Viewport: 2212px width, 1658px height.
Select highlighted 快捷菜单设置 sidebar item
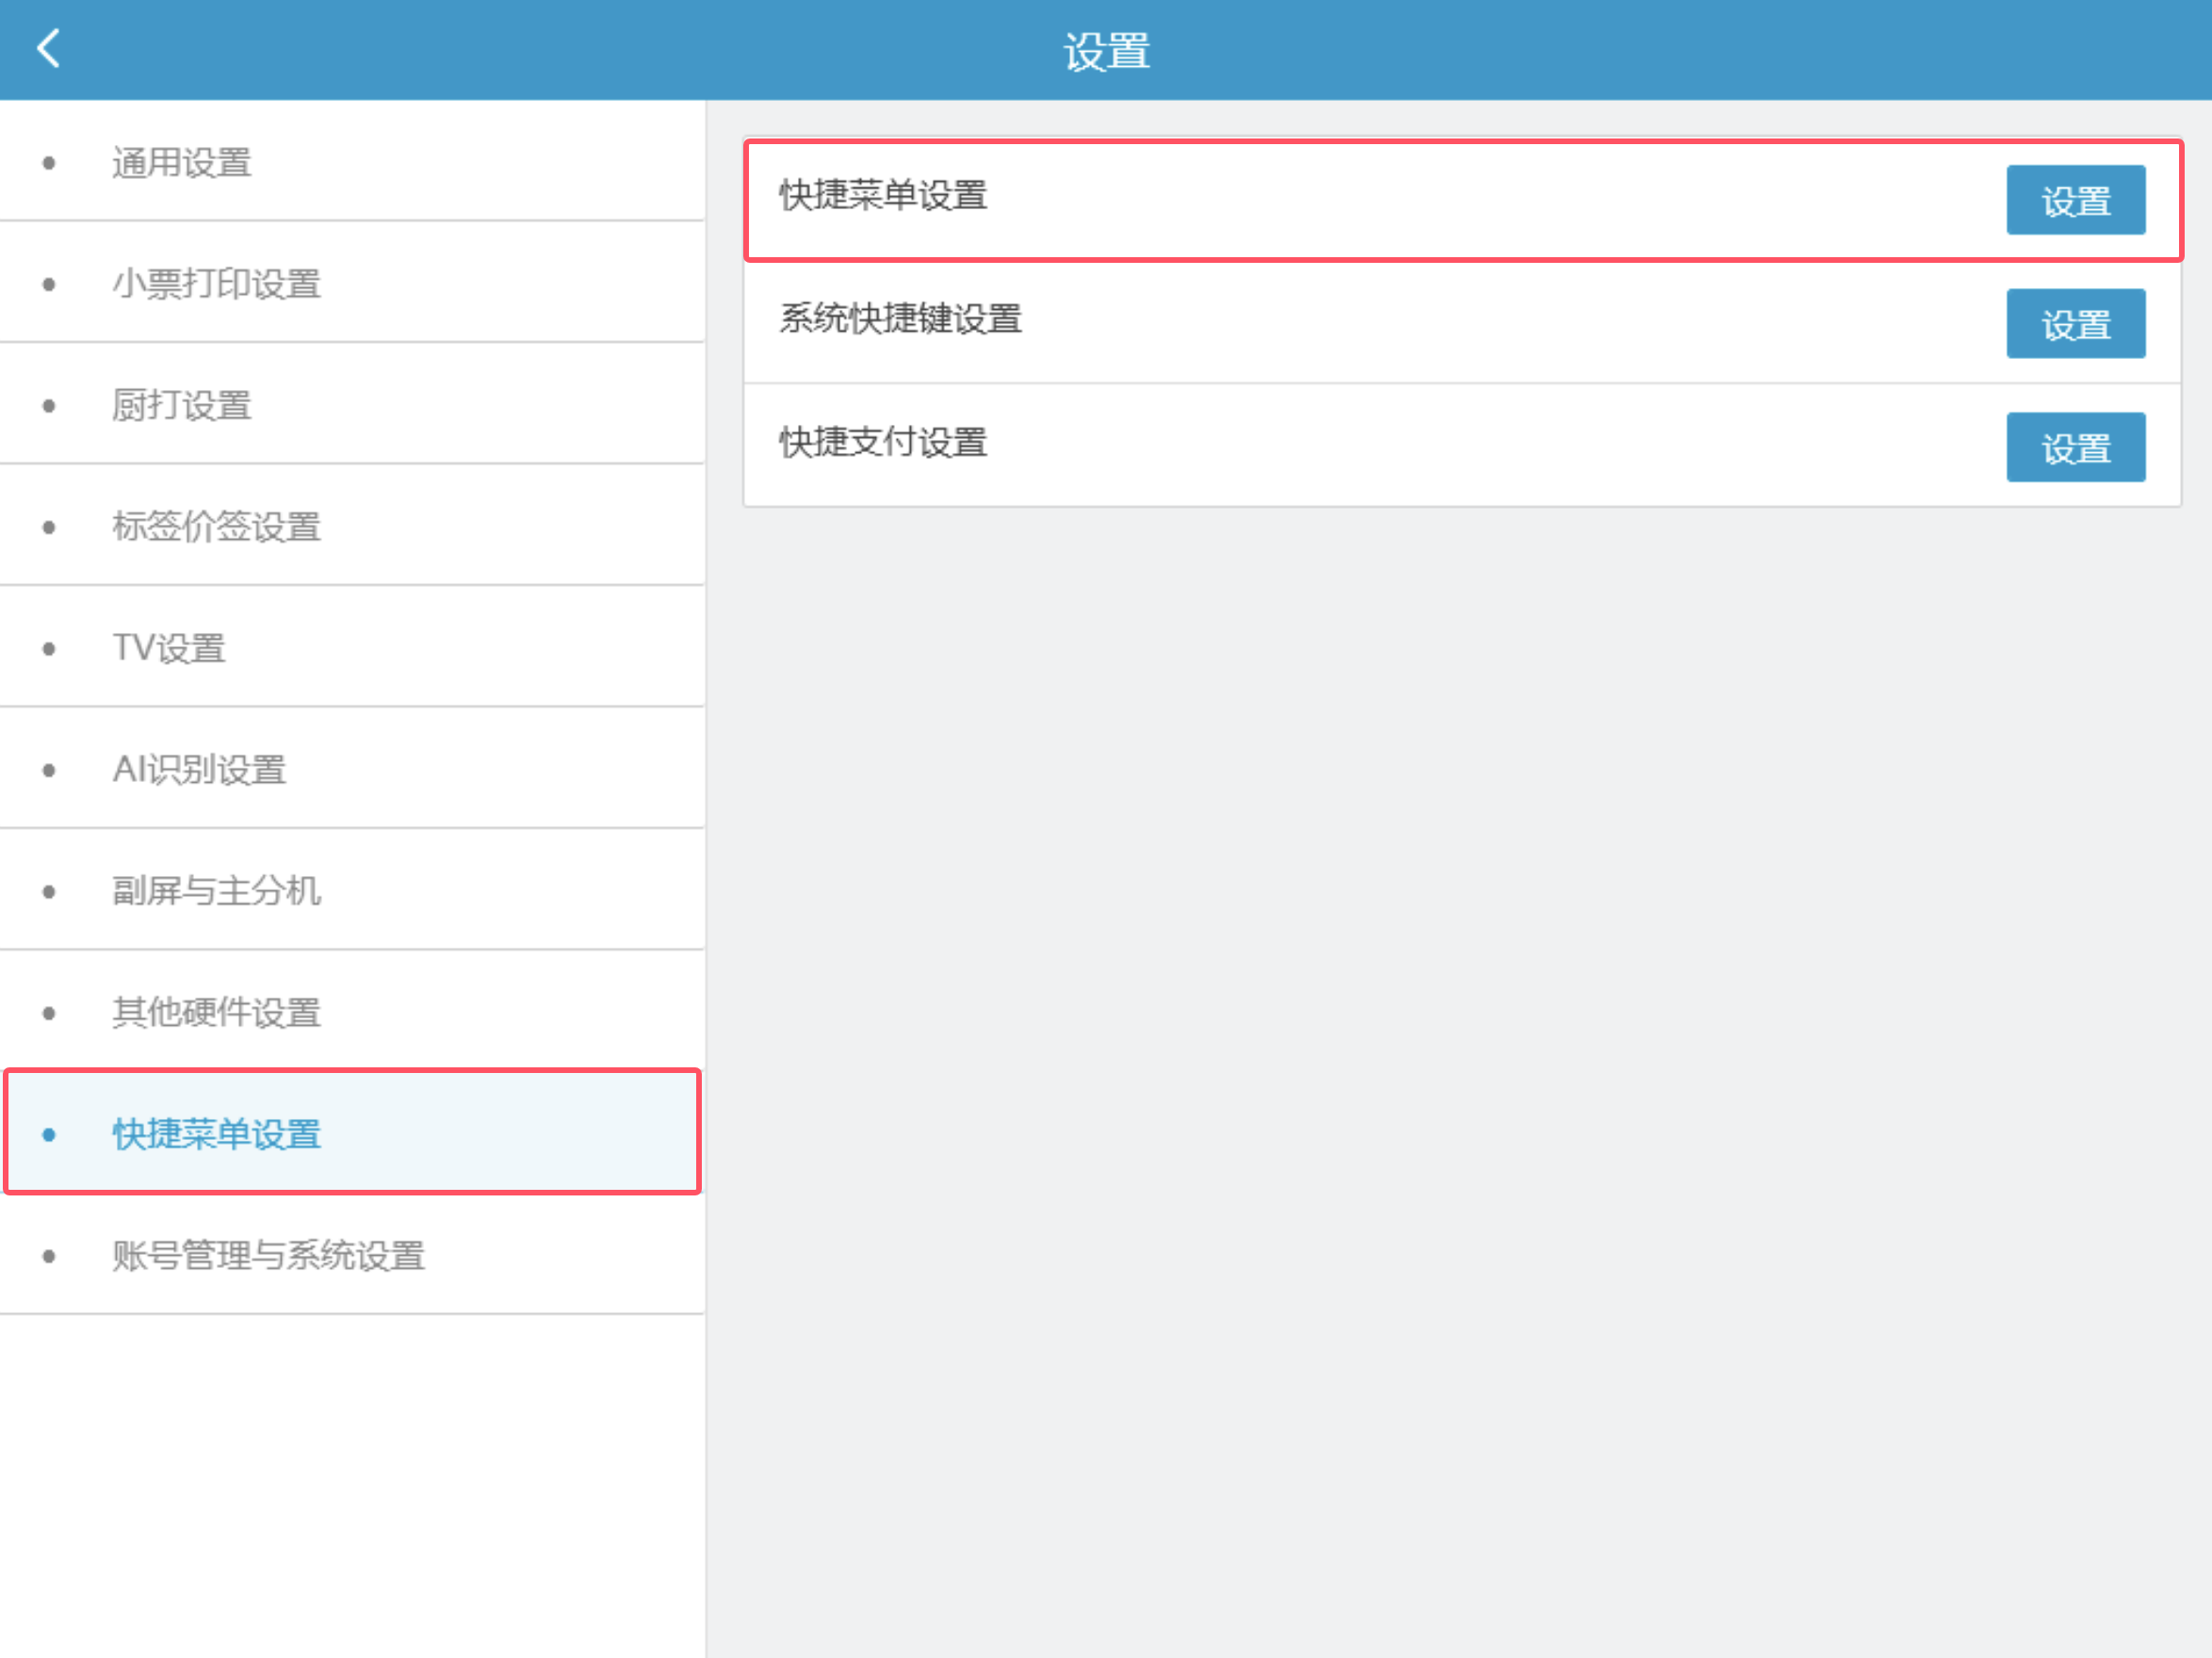[216, 1134]
